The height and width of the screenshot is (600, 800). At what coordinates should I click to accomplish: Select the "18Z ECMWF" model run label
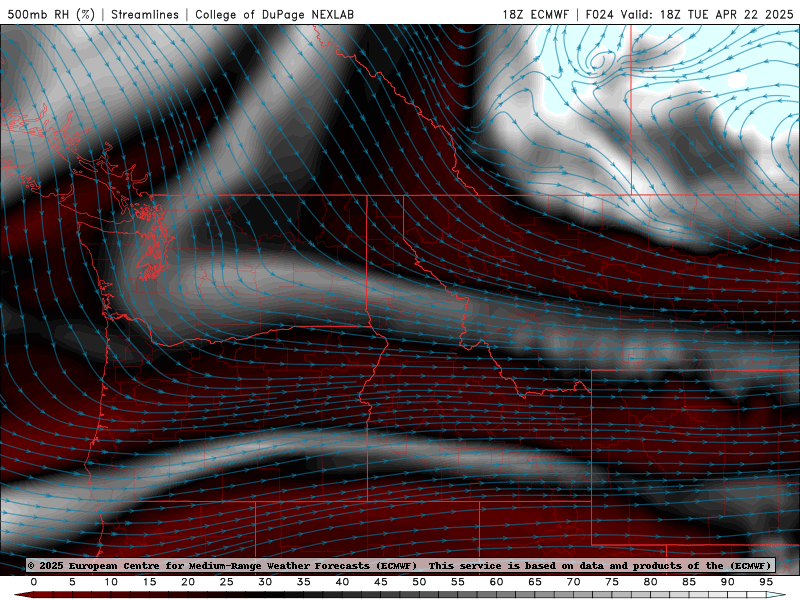(x=535, y=14)
